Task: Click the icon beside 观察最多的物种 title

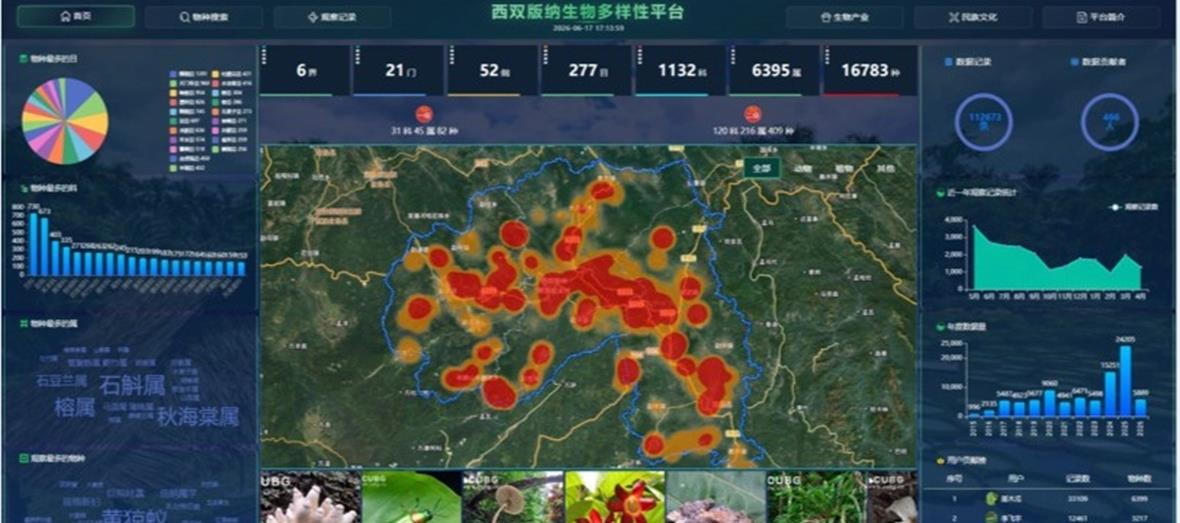Action: (x=24, y=458)
